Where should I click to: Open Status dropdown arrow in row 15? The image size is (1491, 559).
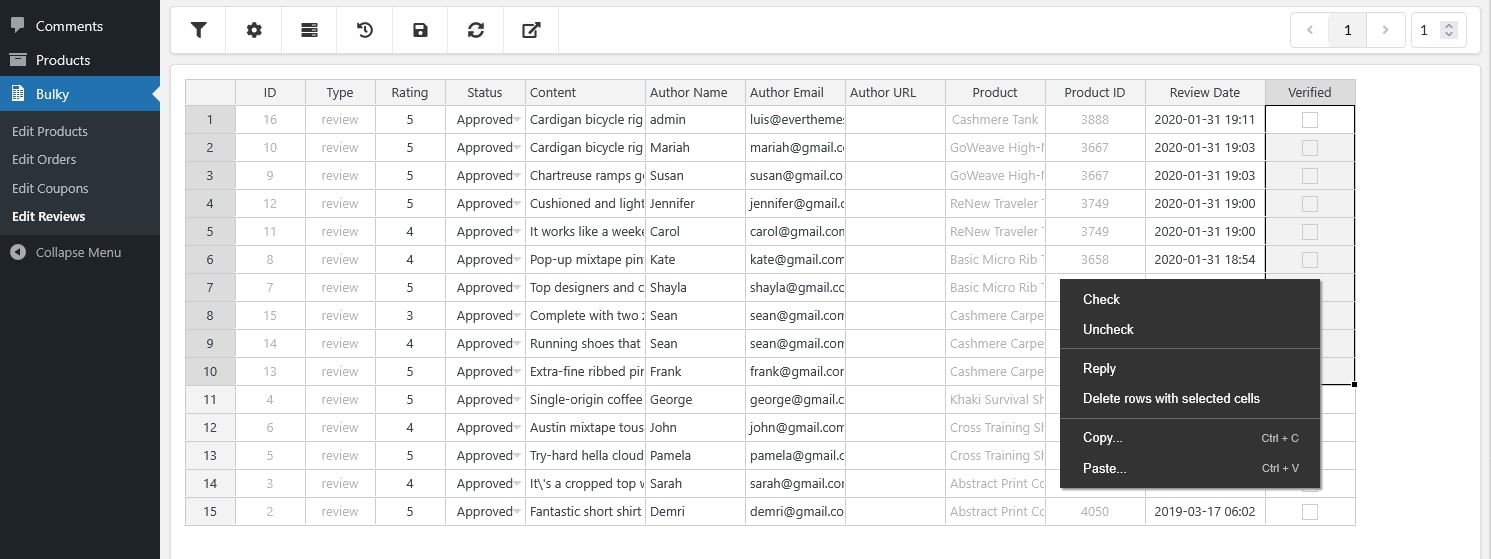[x=517, y=512]
